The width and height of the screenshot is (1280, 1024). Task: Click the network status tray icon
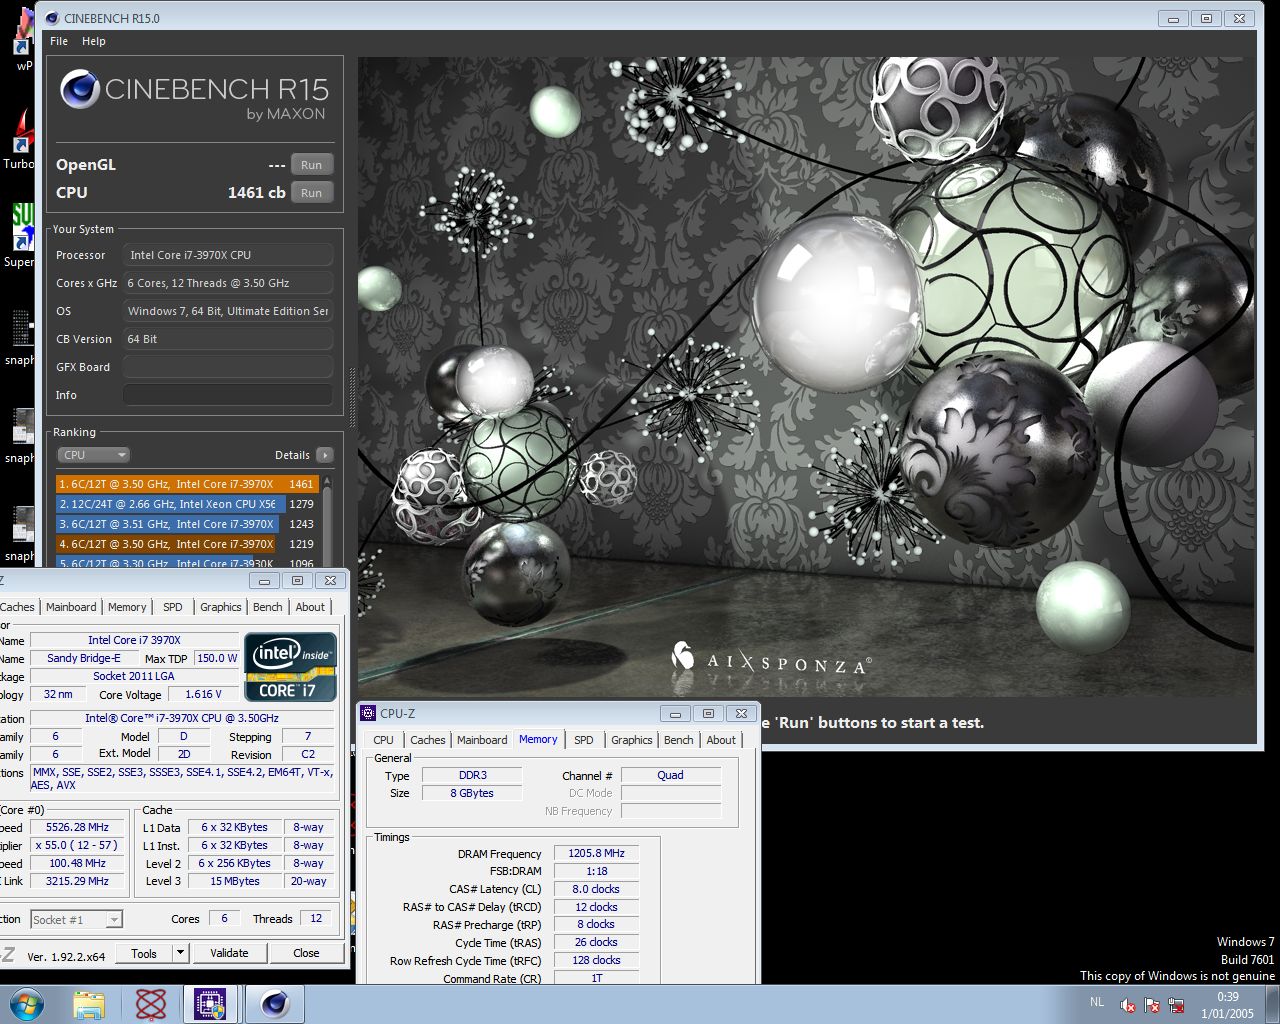coord(1176,1005)
